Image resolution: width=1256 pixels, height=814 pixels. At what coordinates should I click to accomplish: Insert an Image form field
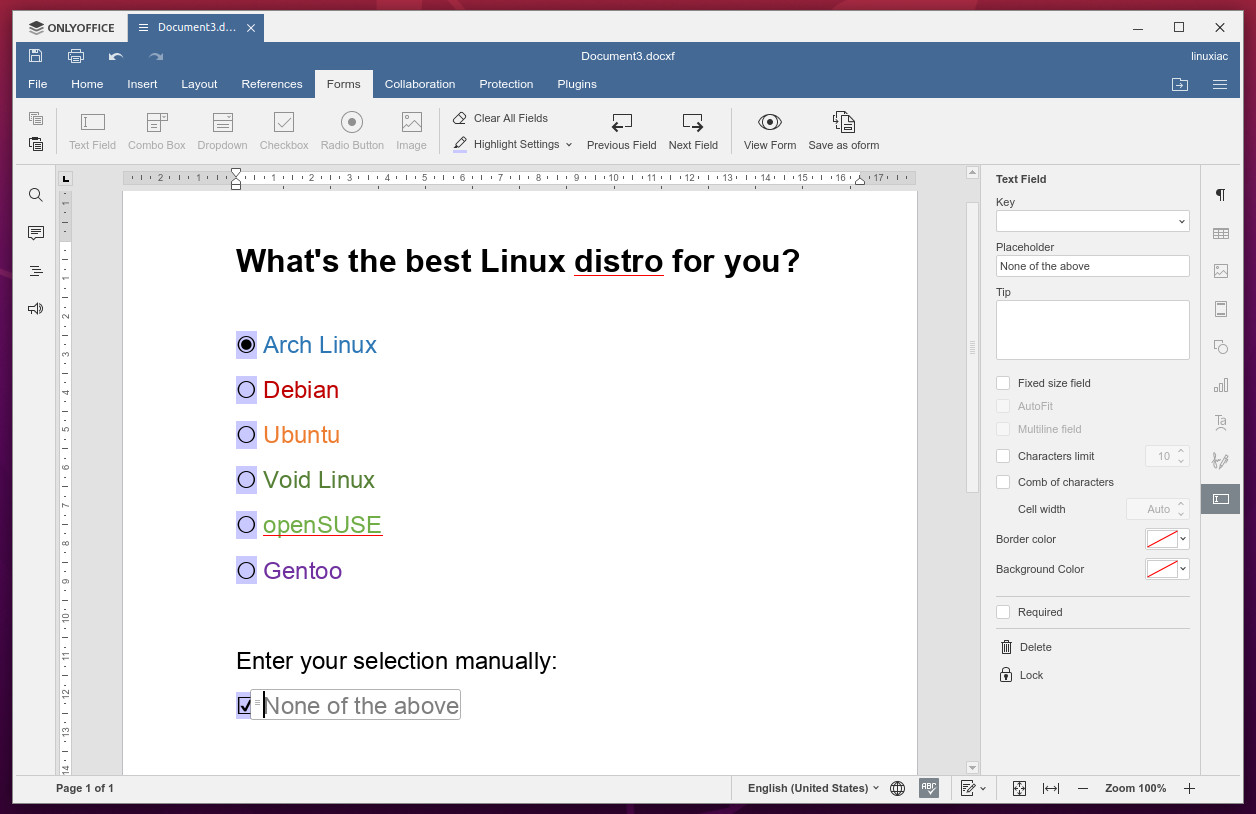411,131
